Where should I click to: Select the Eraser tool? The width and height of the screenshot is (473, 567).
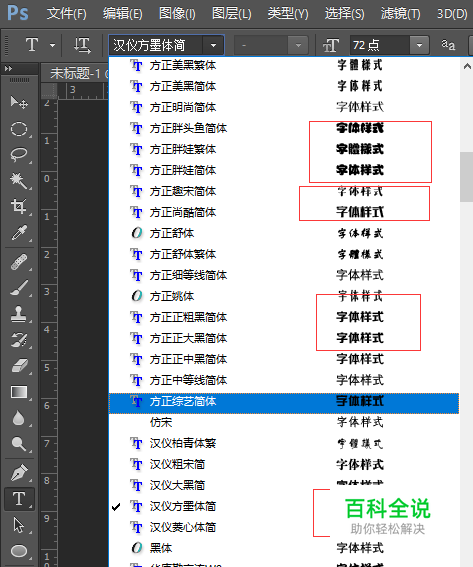(x=19, y=366)
